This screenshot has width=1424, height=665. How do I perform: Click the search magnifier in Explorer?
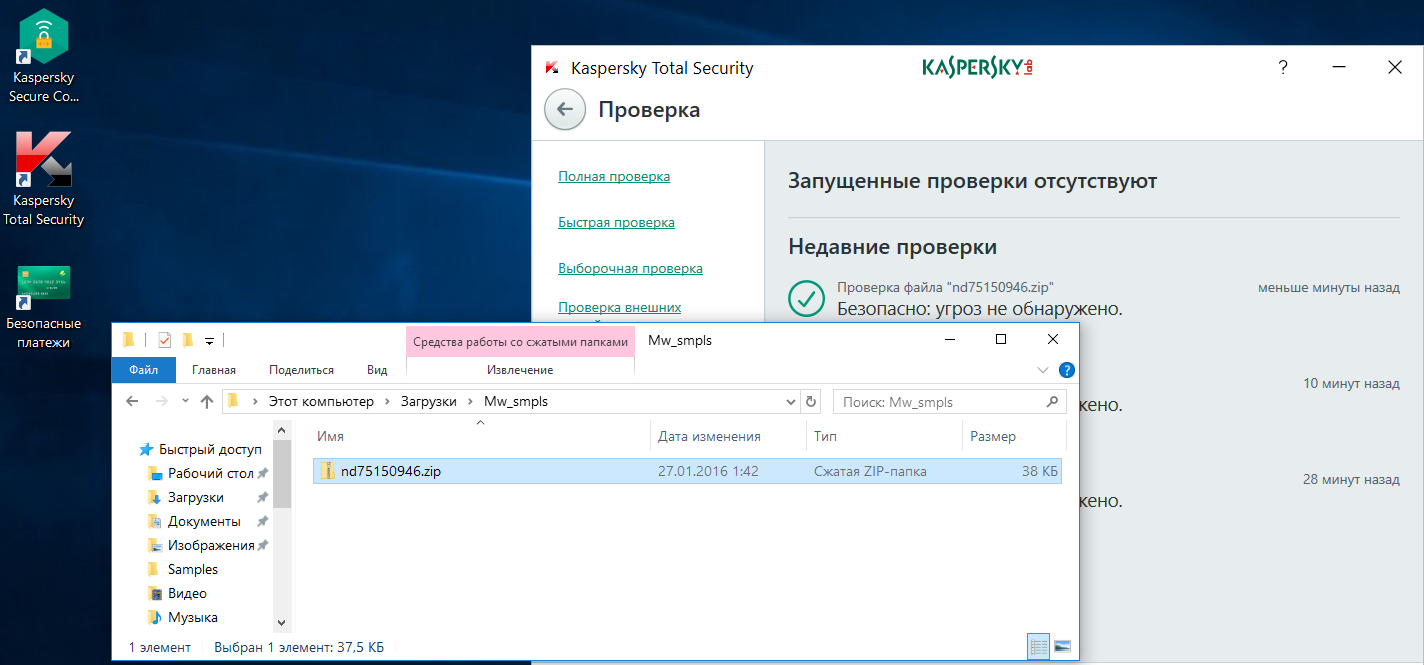click(1051, 401)
